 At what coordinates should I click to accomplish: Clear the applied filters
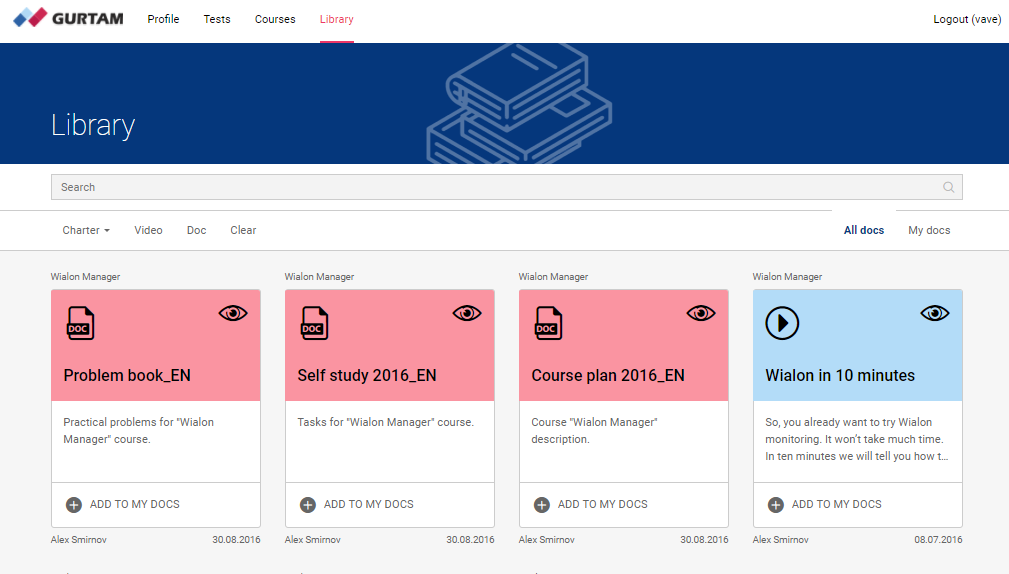(x=243, y=230)
